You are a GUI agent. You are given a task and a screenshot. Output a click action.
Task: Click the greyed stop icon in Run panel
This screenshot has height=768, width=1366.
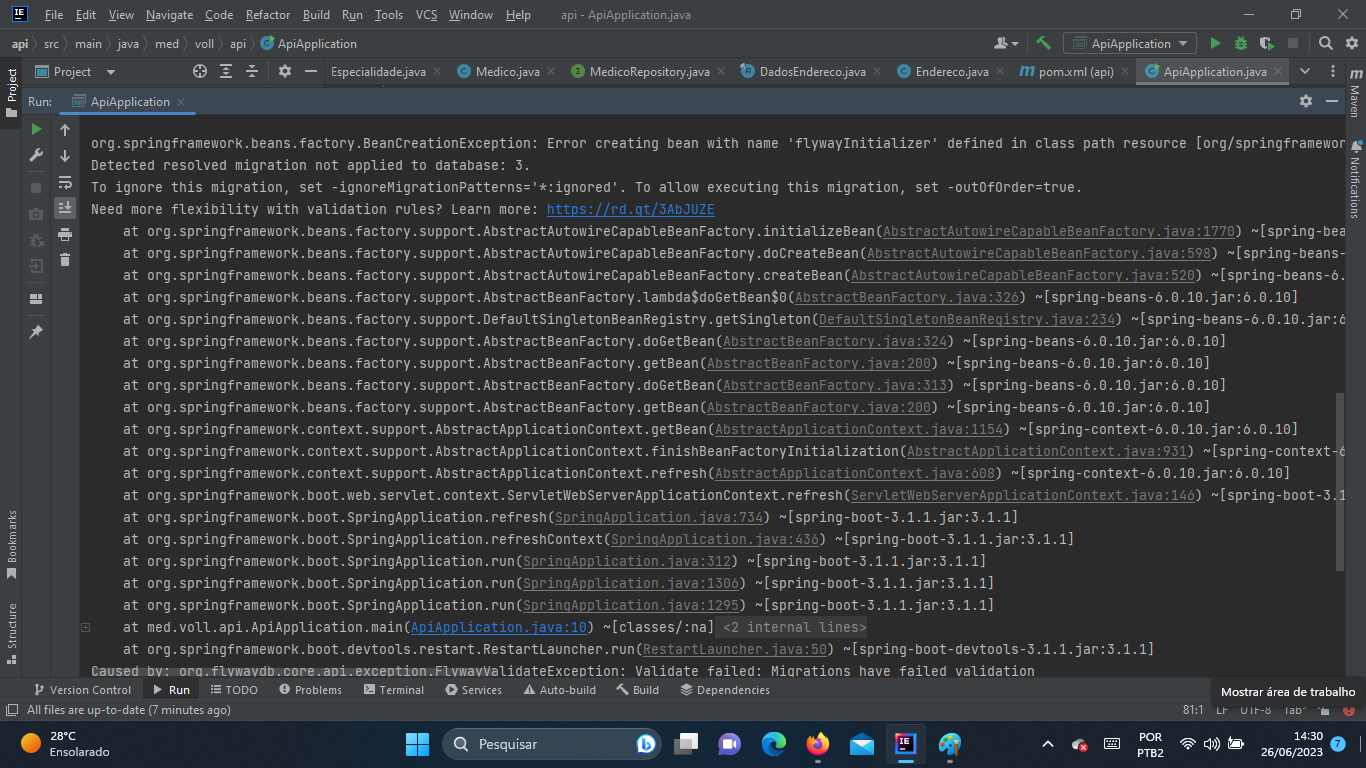(36, 187)
